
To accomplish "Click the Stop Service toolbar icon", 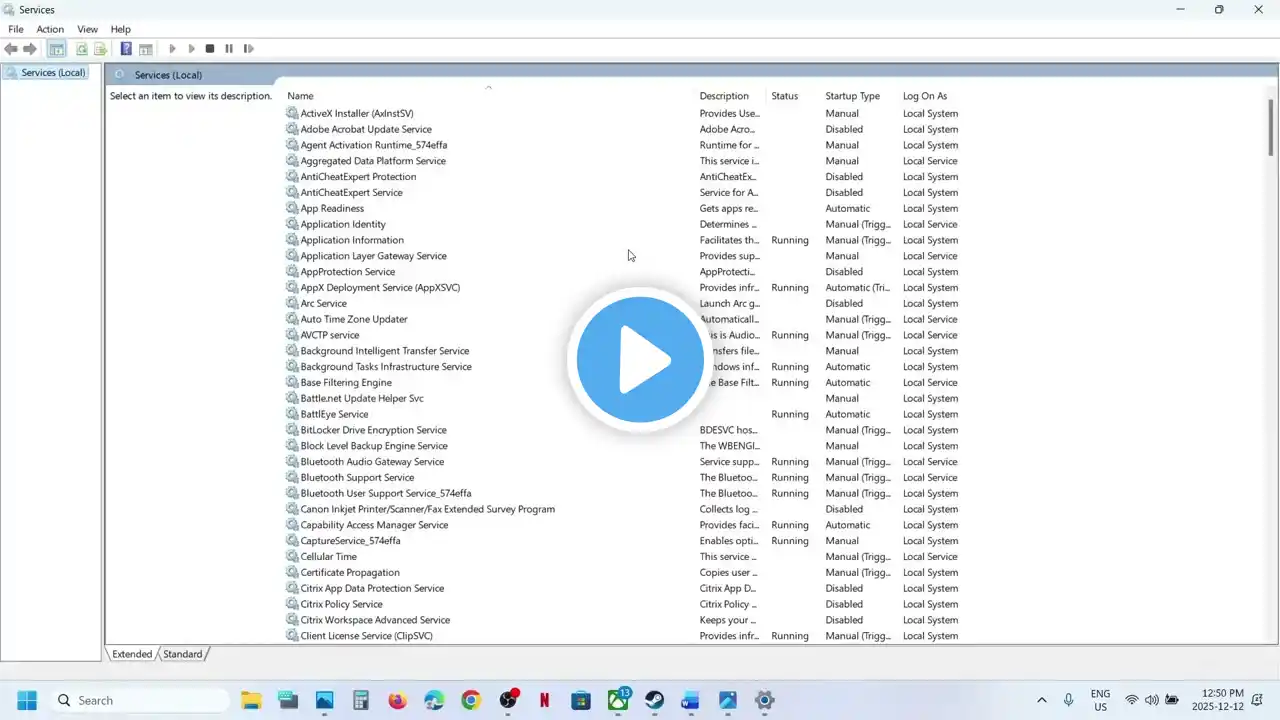I will click(x=210, y=49).
